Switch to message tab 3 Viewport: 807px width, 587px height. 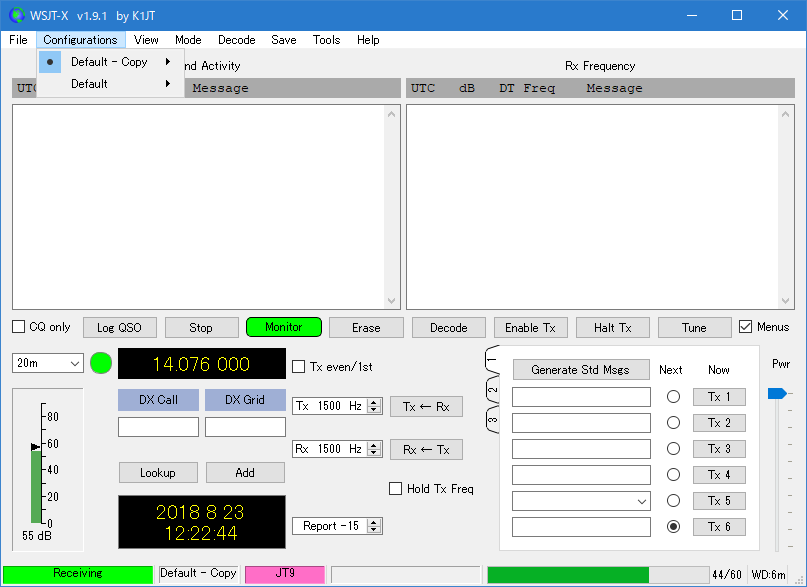pos(492,420)
